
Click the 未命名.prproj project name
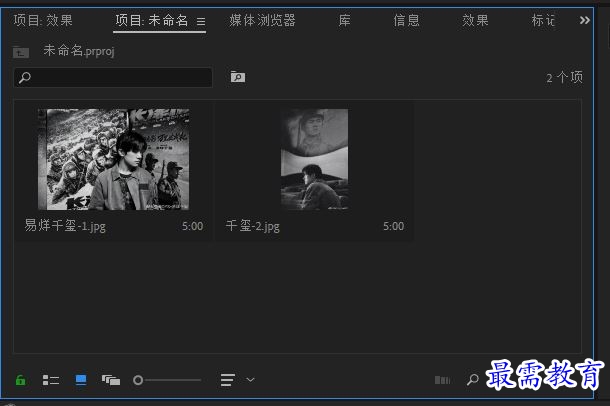tap(79, 51)
